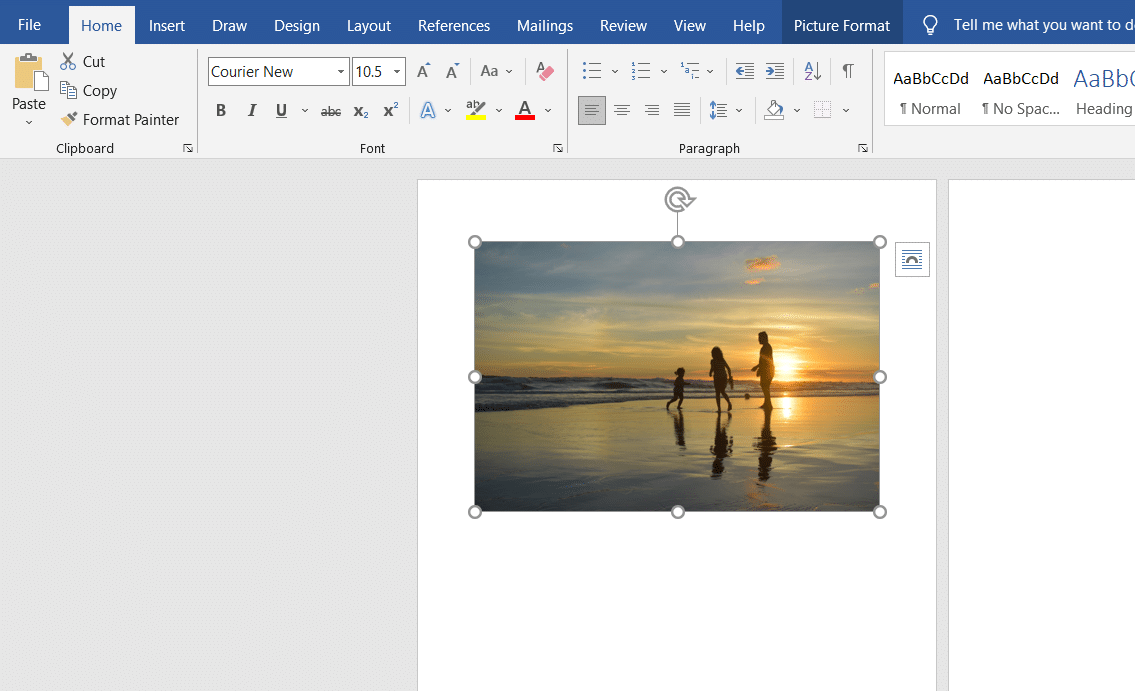The height and width of the screenshot is (691, 1135).
Task: Apply red font color
Action: (525, 110)
